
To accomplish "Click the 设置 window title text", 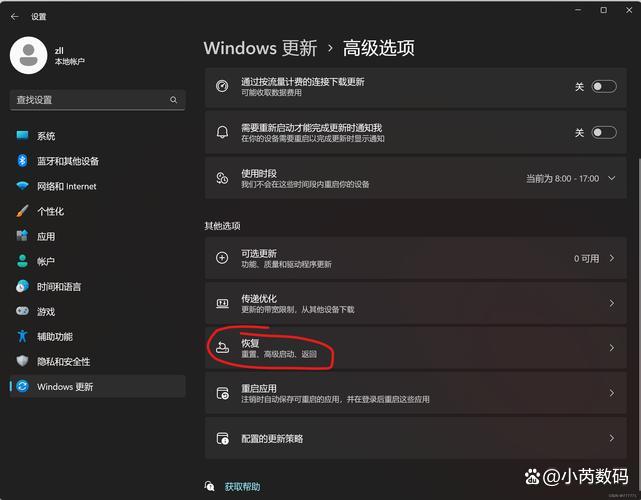I will click(38, 17).
